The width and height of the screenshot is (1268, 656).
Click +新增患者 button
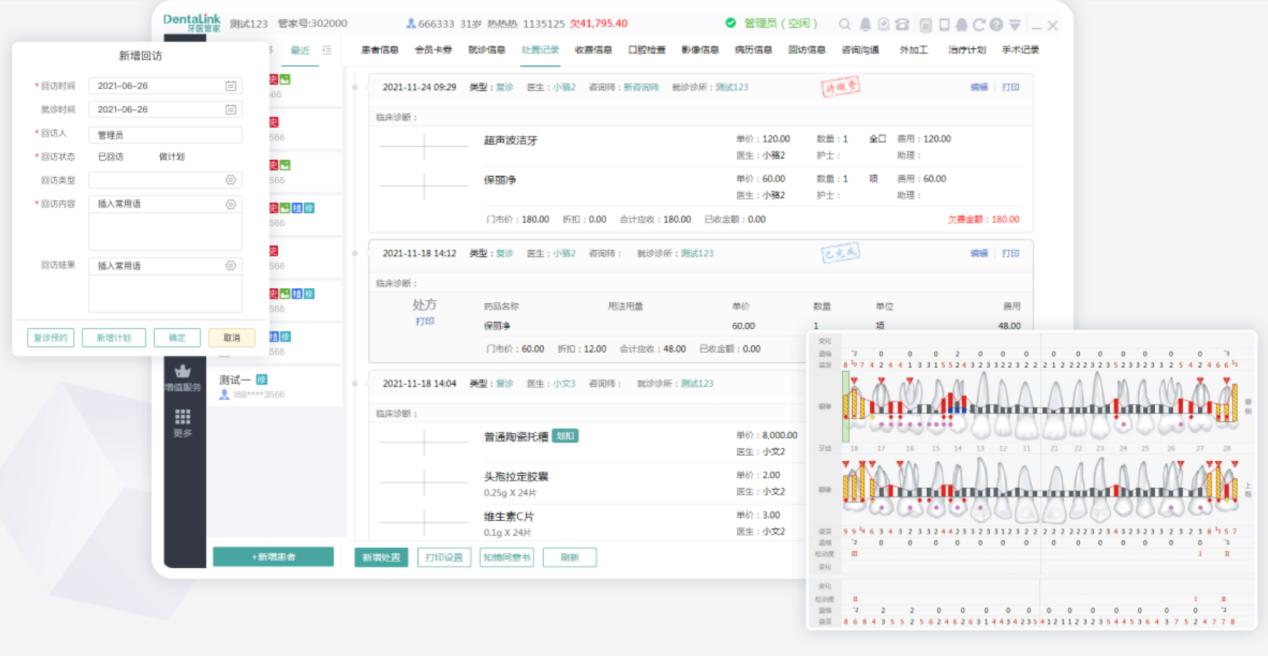pos(273,557)
